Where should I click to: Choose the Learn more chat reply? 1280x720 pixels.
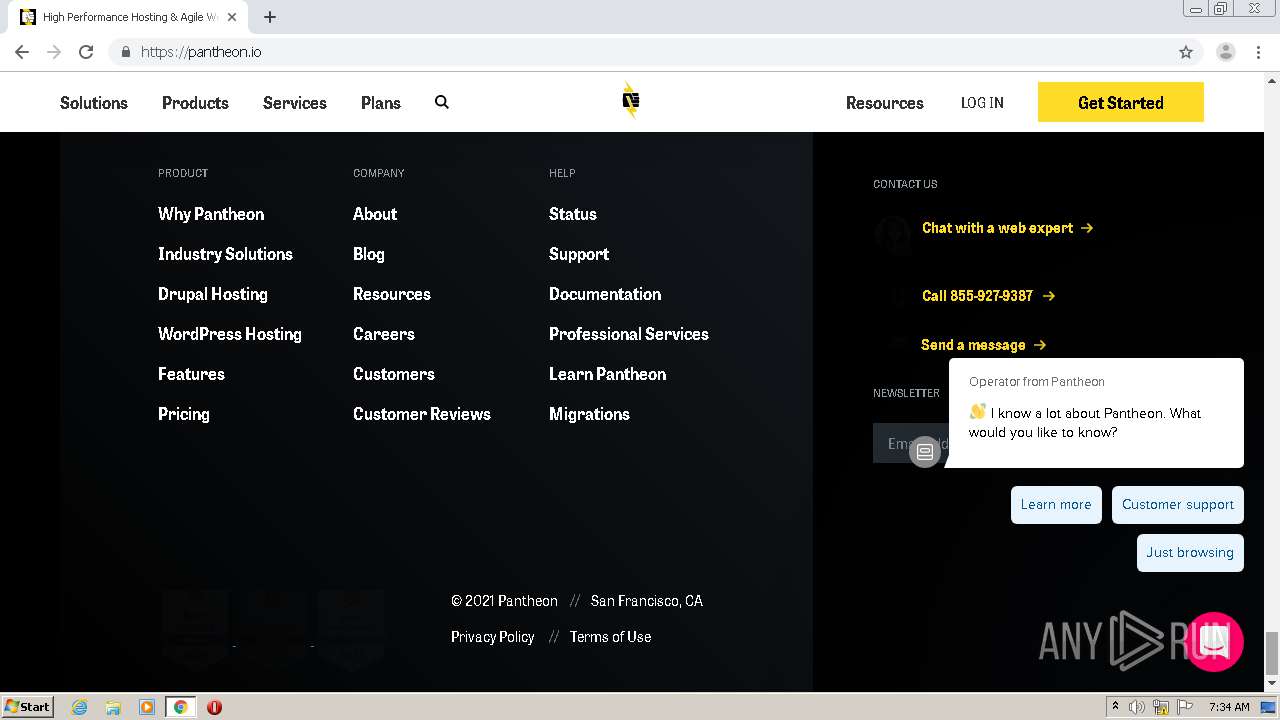[1056, 505]
